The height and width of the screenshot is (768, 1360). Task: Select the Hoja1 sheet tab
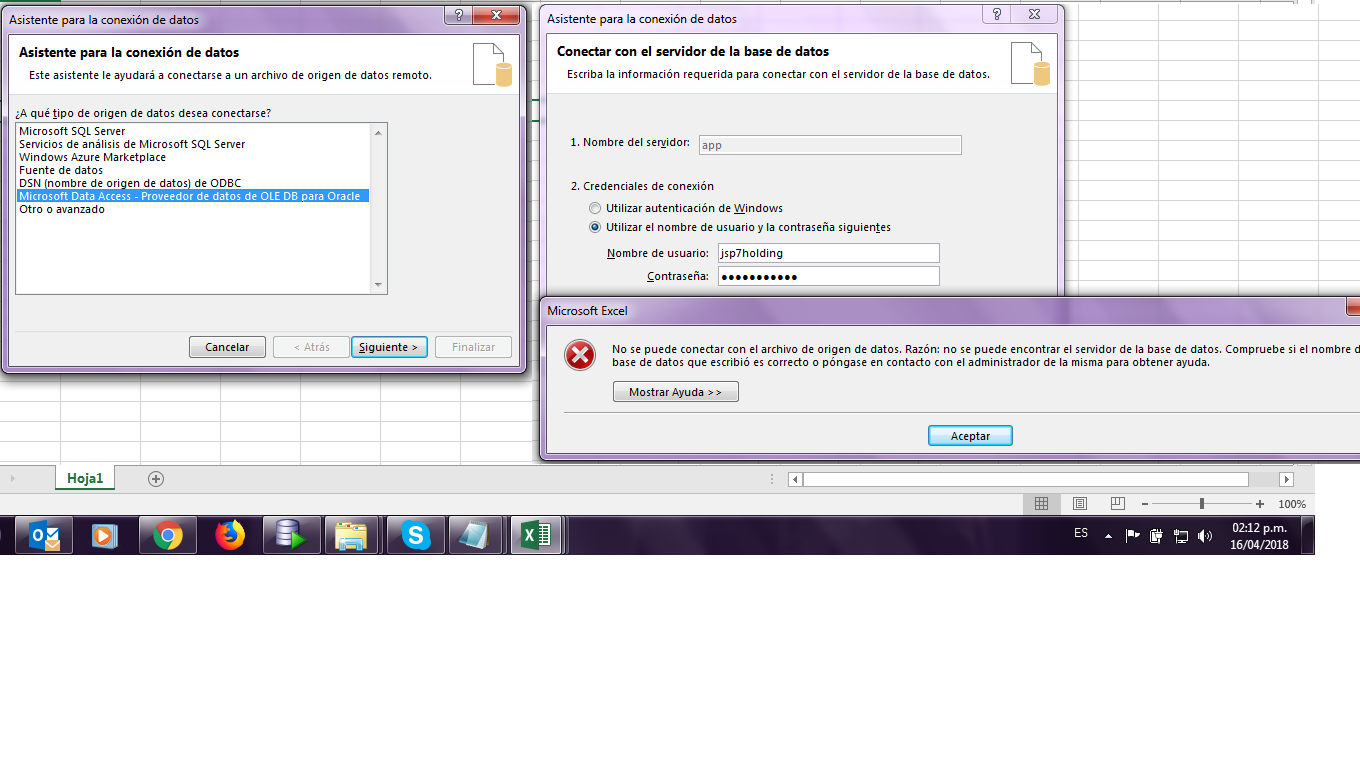click(x=85, y=479)
